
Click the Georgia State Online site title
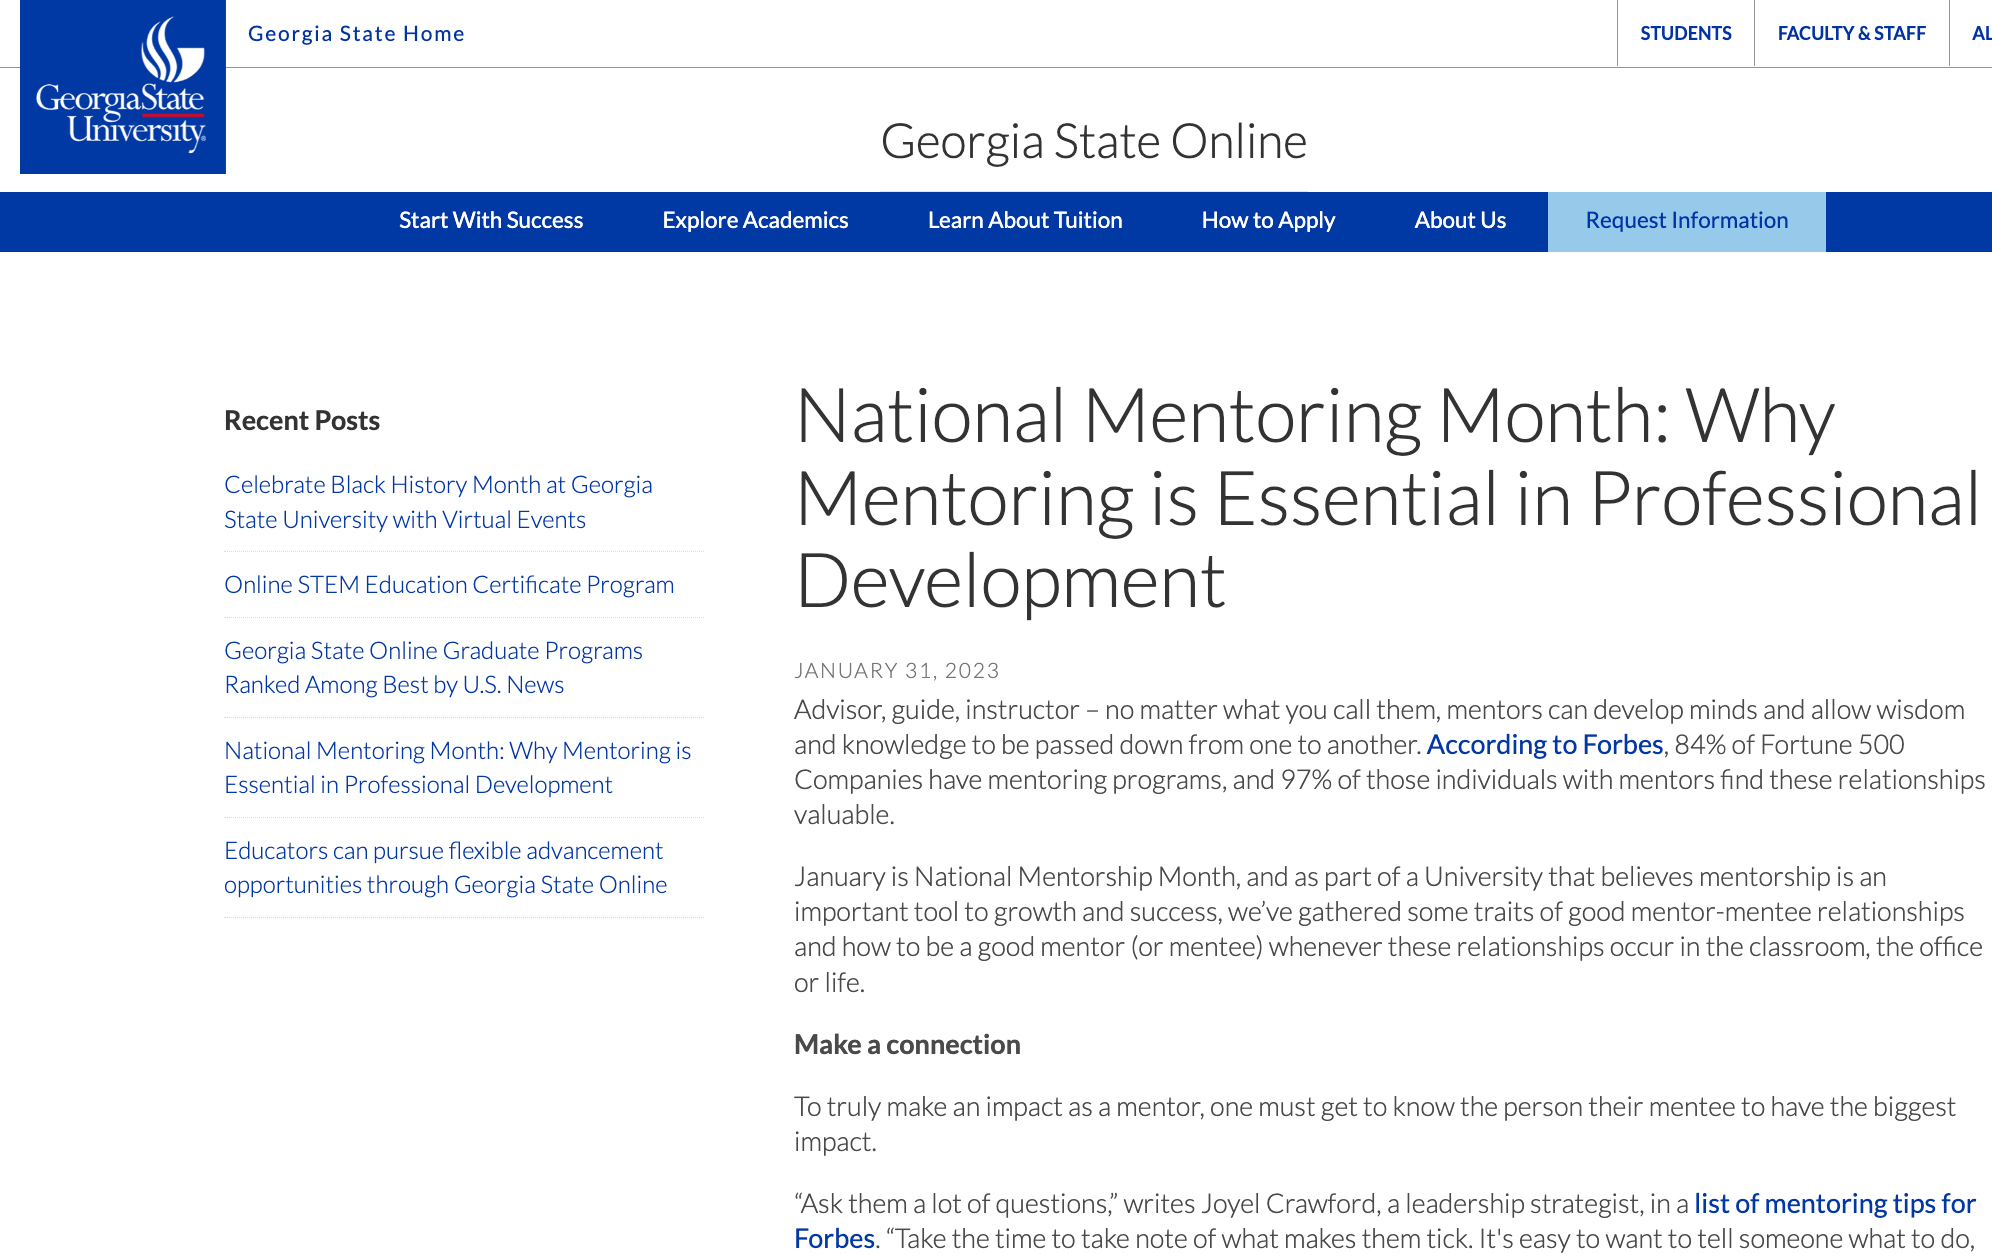(x=1094, y=140)
